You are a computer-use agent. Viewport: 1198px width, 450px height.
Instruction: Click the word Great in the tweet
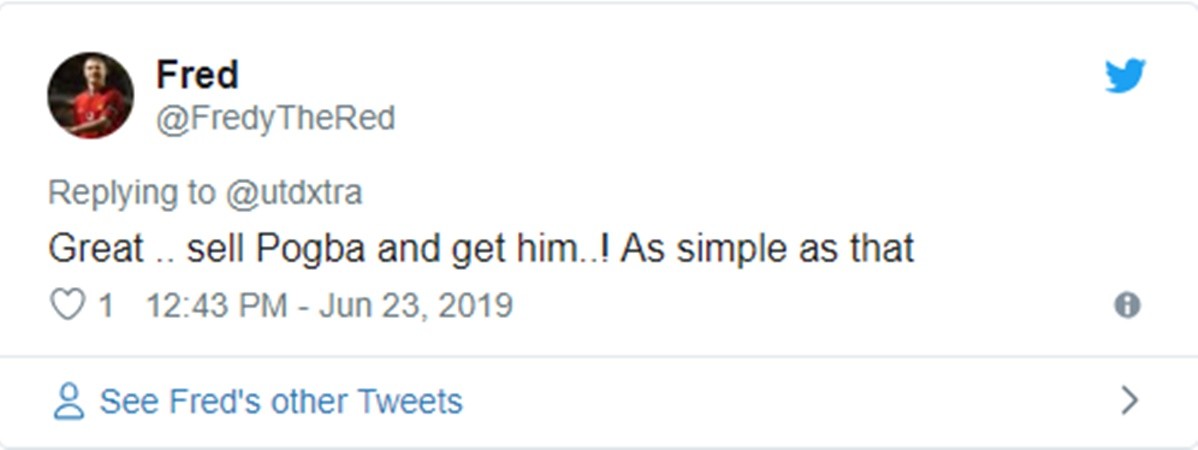click(x=96, y=248)
